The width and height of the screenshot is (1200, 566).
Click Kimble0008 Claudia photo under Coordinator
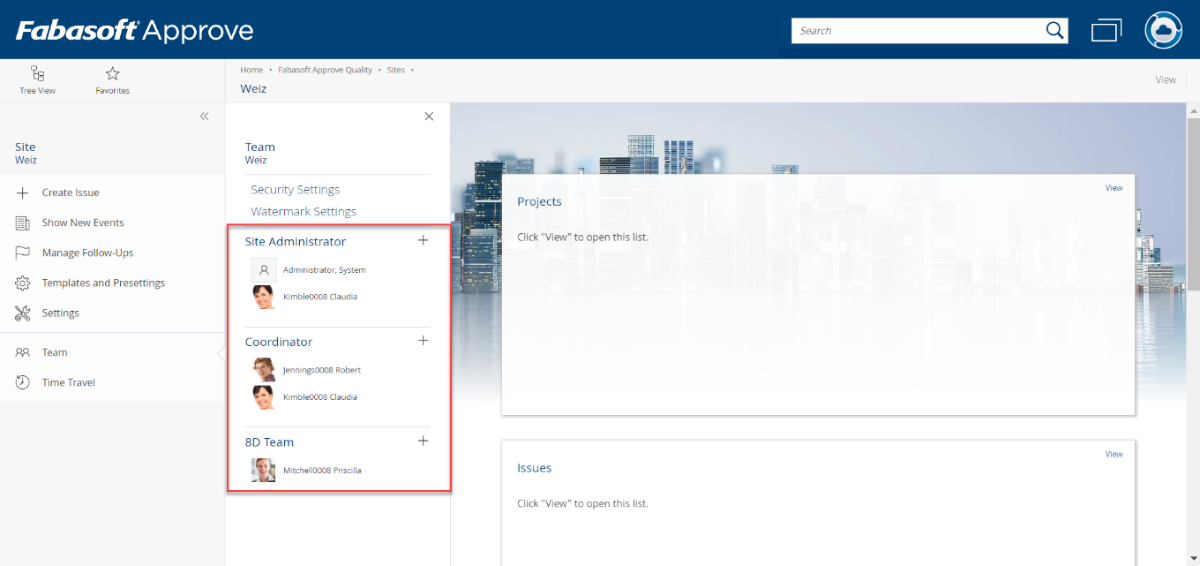point(263,397)
